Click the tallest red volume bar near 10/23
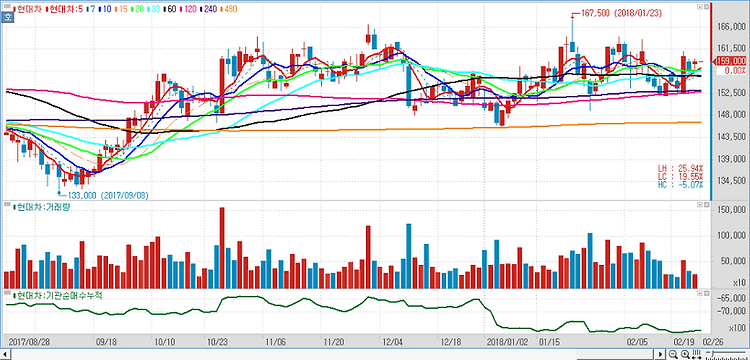750x360 pixels. click(221, 248)
